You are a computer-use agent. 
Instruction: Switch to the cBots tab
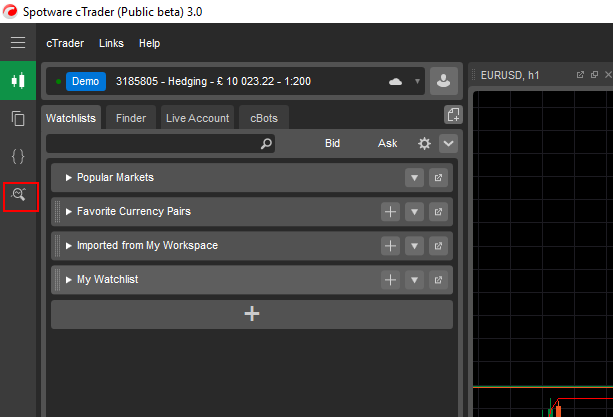[x=264, y=118]
